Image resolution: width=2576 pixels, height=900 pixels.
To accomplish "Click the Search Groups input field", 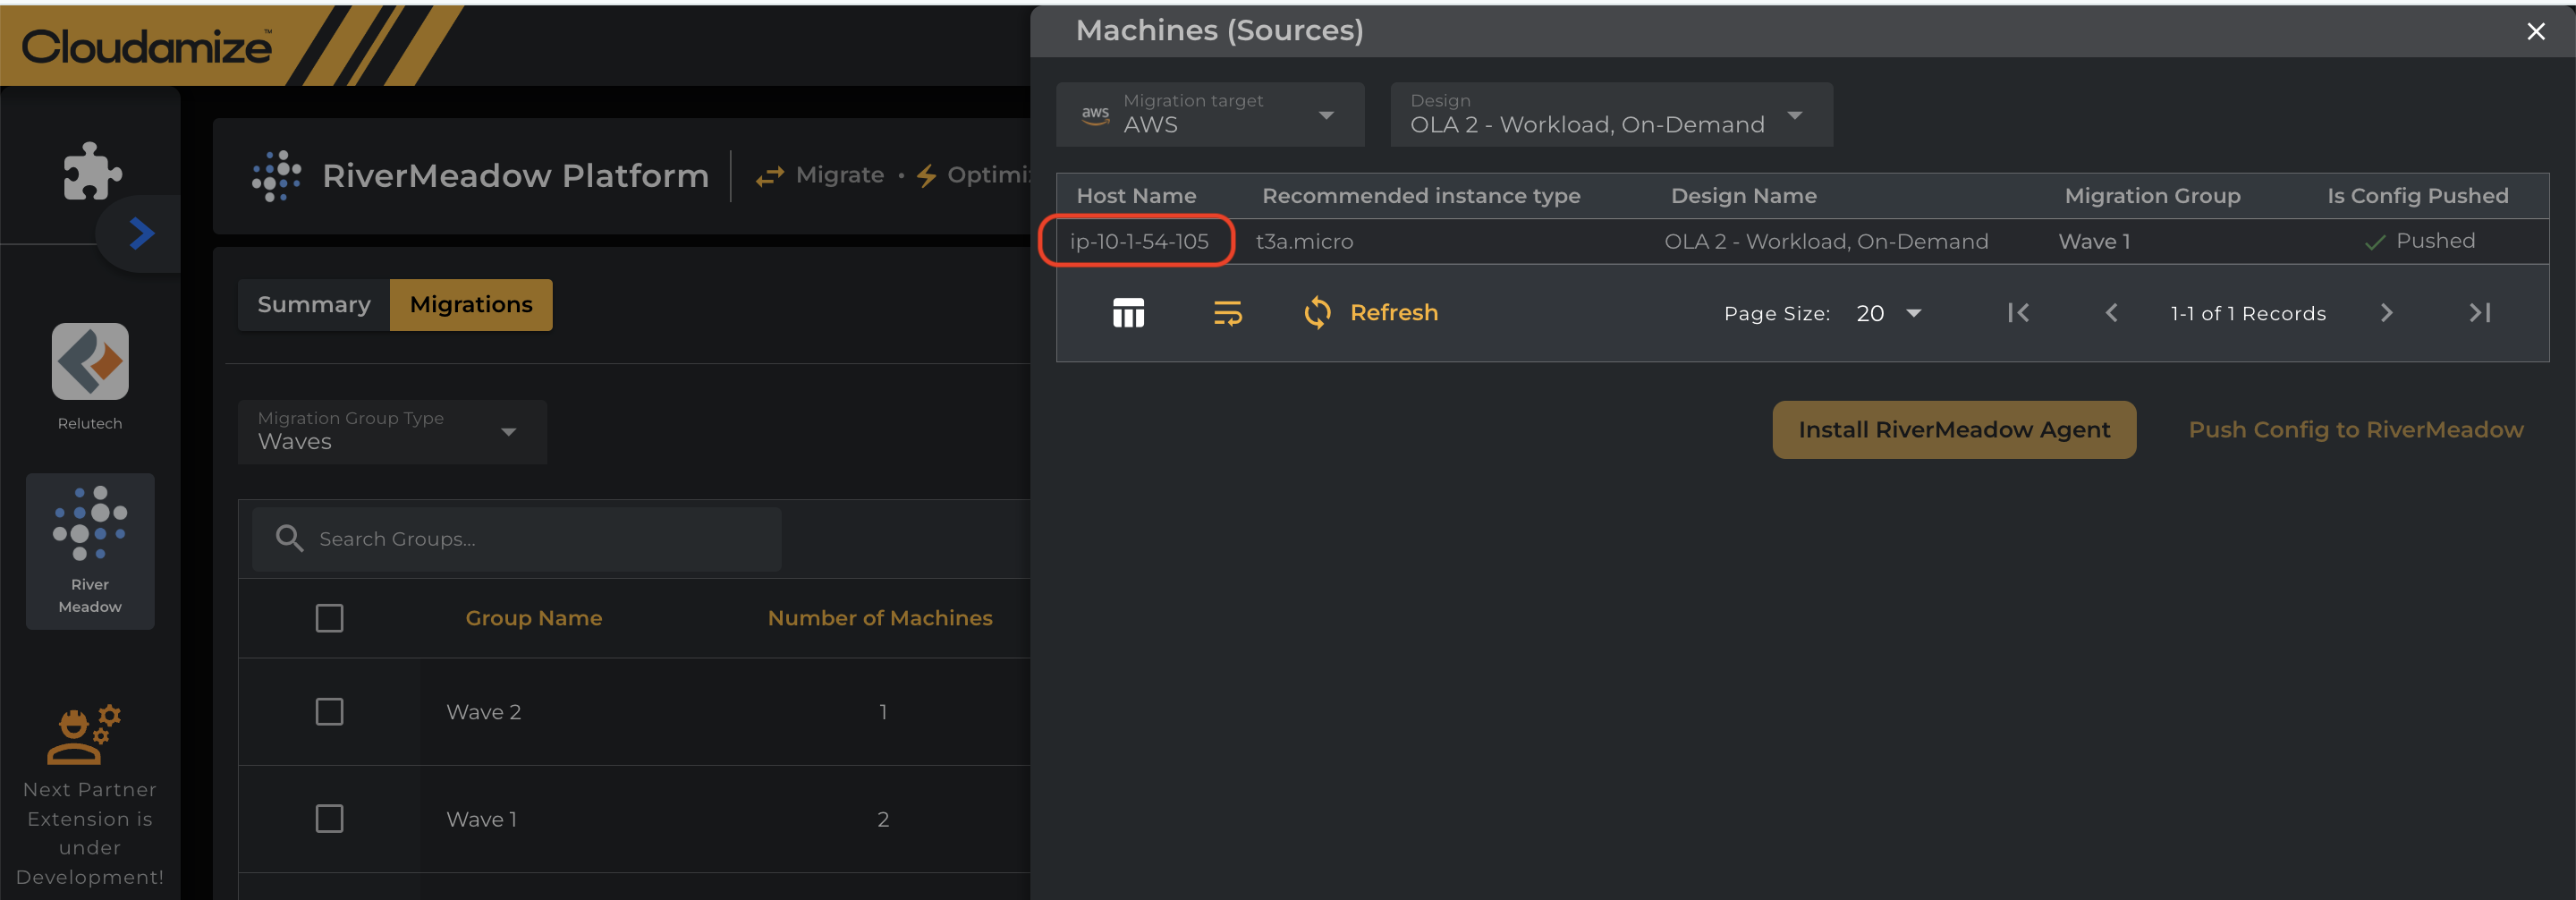I will 517,539.
